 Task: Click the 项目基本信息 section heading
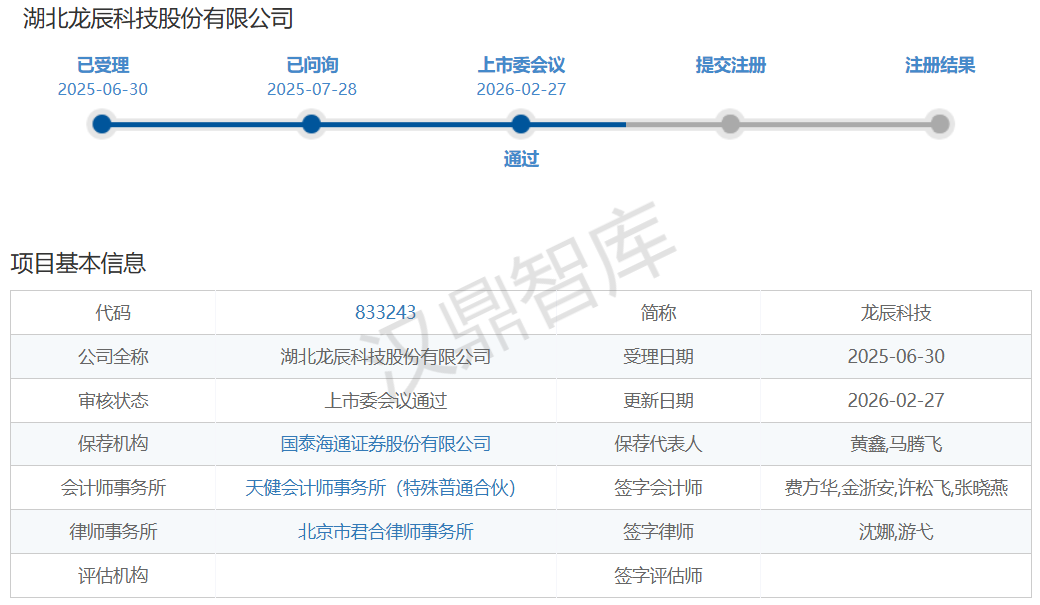(78, 263)
